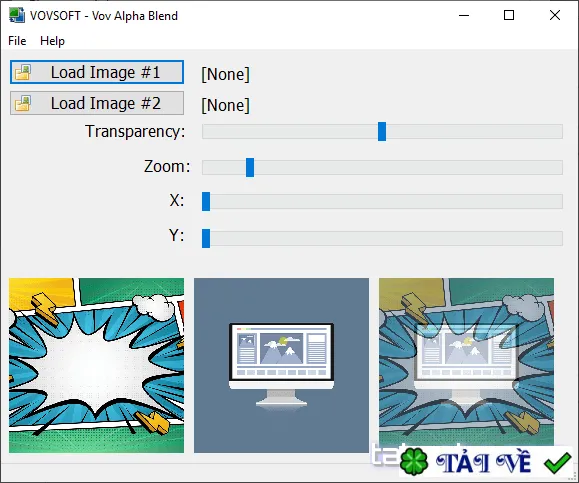Open the File menu

pyautogui.click(x=17, y=41)
